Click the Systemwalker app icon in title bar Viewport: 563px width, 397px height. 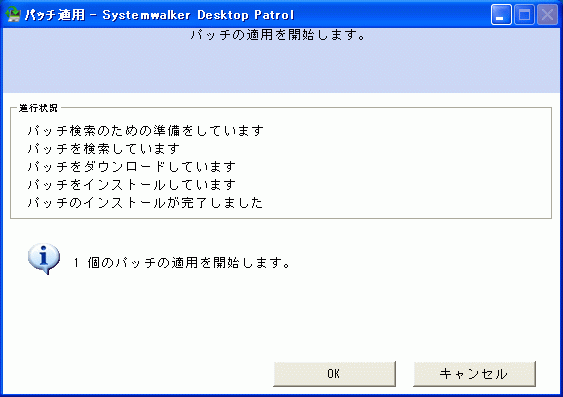(x=13, y=14)
